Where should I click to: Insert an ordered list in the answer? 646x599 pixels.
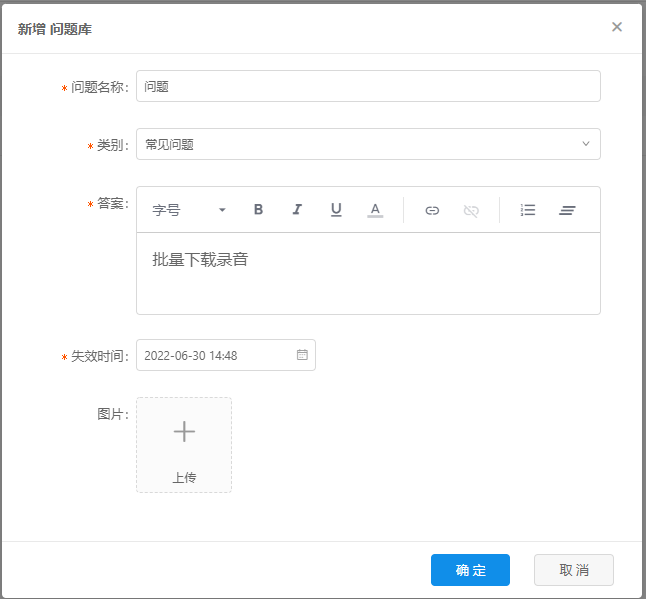[528, 210]
